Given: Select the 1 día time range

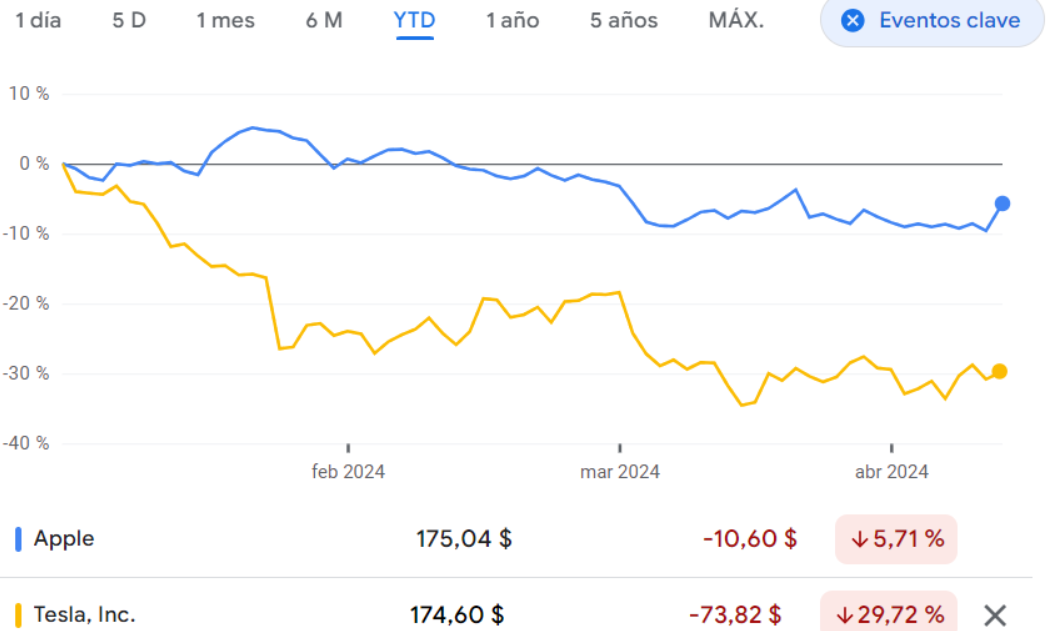Looking at the screenshot, I should (38, 20).
